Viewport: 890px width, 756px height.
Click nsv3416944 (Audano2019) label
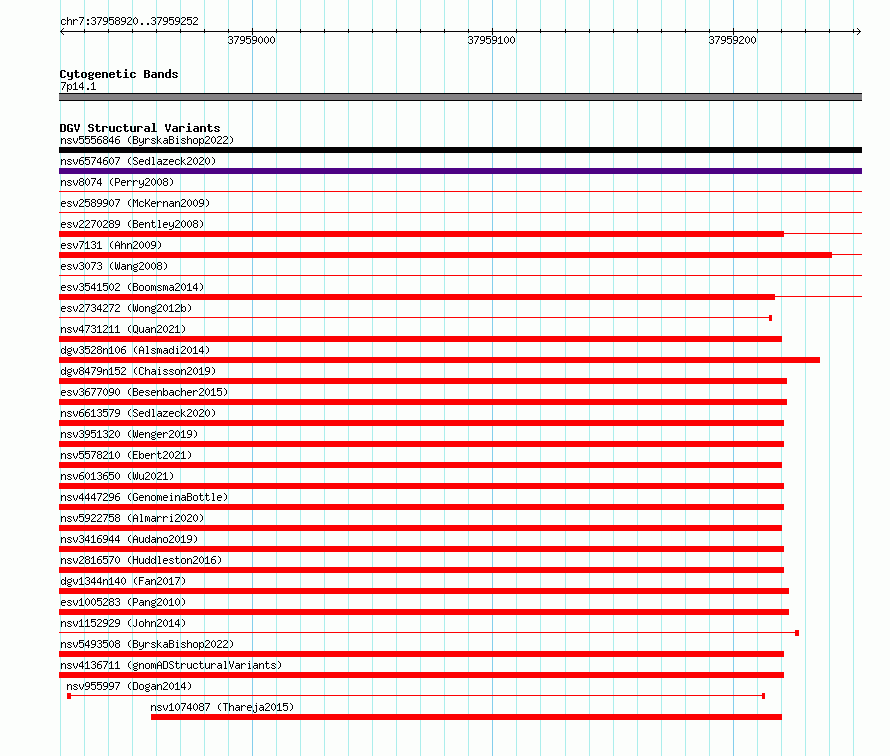click(x=129, y=539)
